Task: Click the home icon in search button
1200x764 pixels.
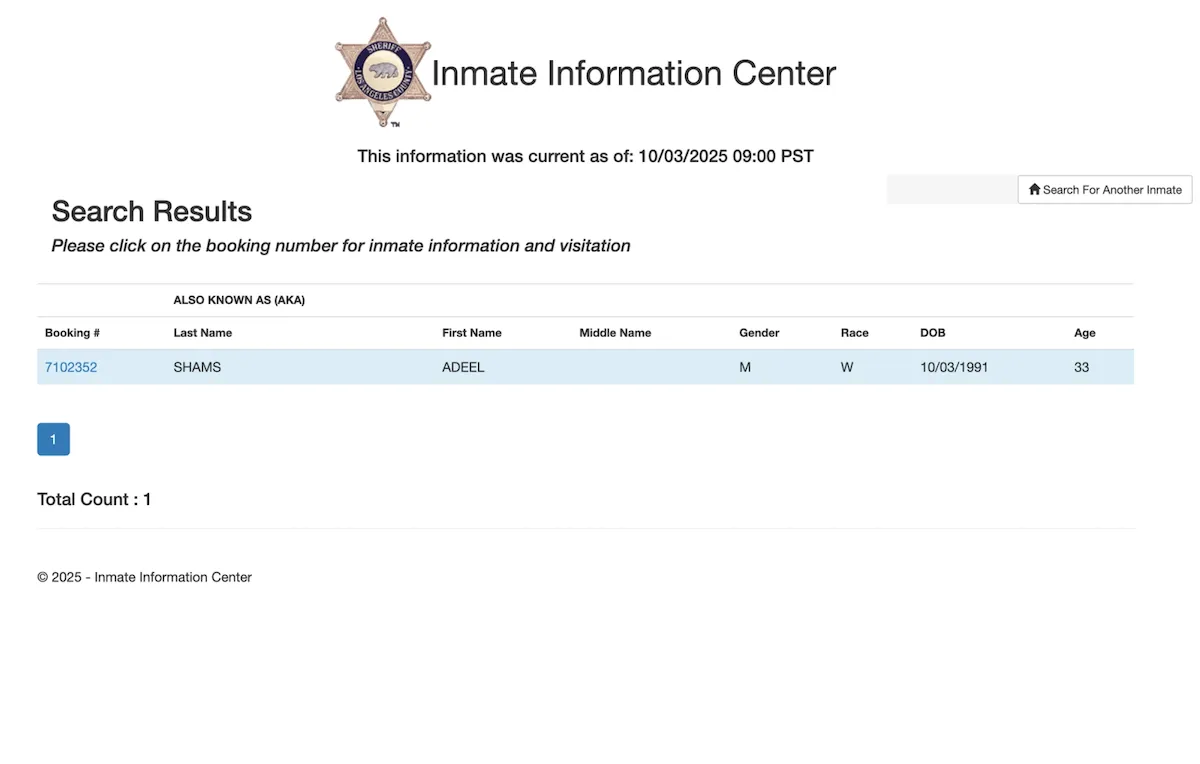Action: [x=1034, y=189]
